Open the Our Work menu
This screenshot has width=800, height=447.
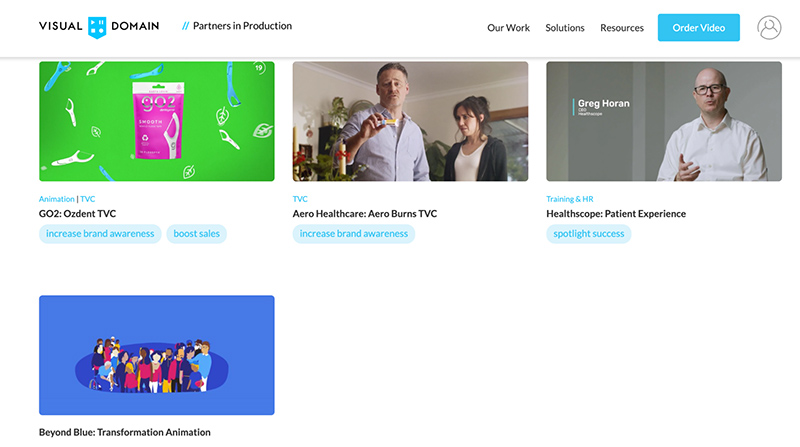[x=508, y=28]
